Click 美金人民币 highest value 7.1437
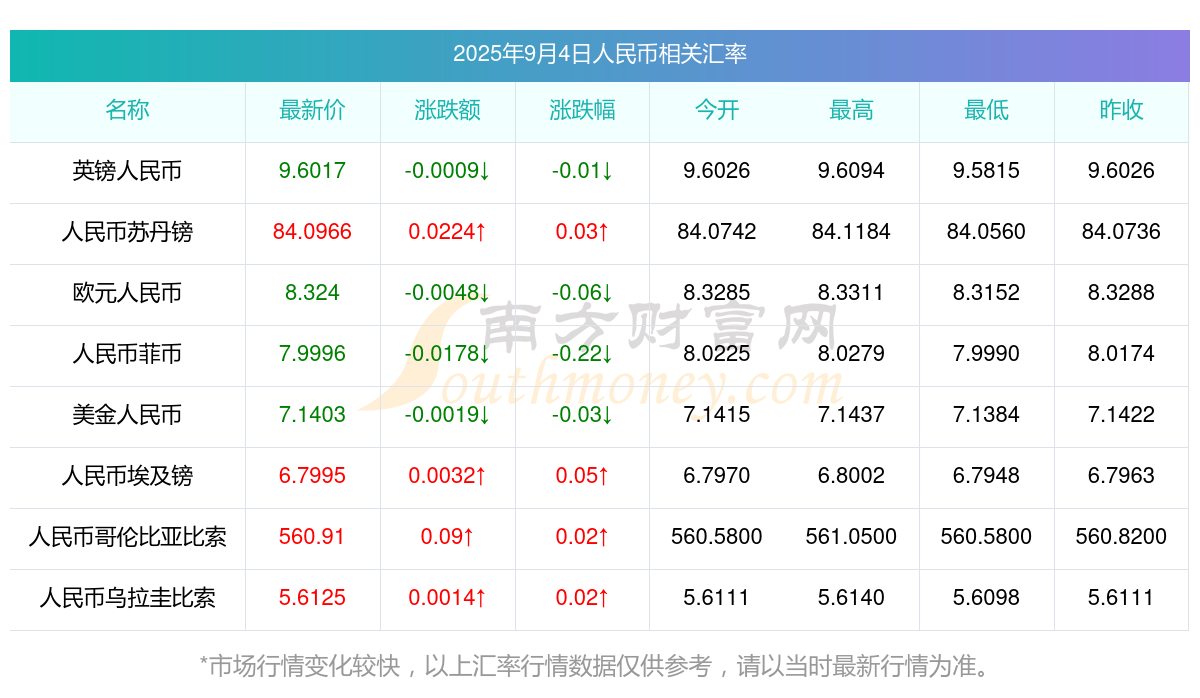1200x698 pixels. click(x=851, y=415)
